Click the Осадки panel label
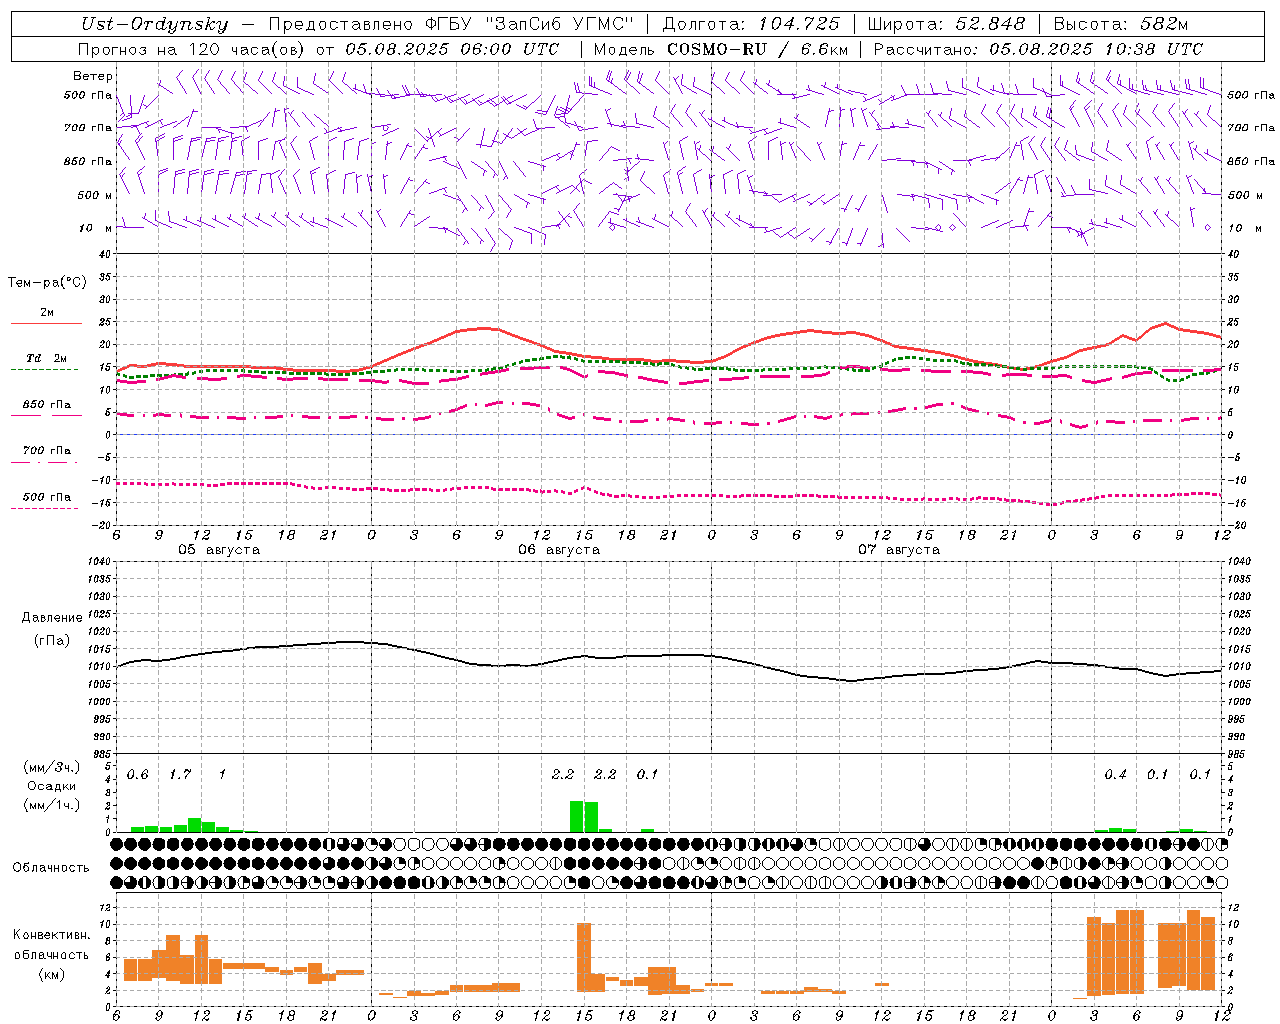The image size is (1280, 1024). point(51,786)
